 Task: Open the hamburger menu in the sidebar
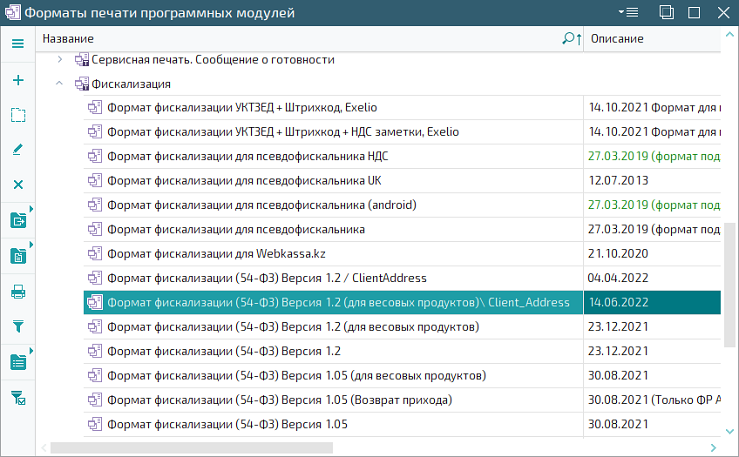[x=17, y=44]
